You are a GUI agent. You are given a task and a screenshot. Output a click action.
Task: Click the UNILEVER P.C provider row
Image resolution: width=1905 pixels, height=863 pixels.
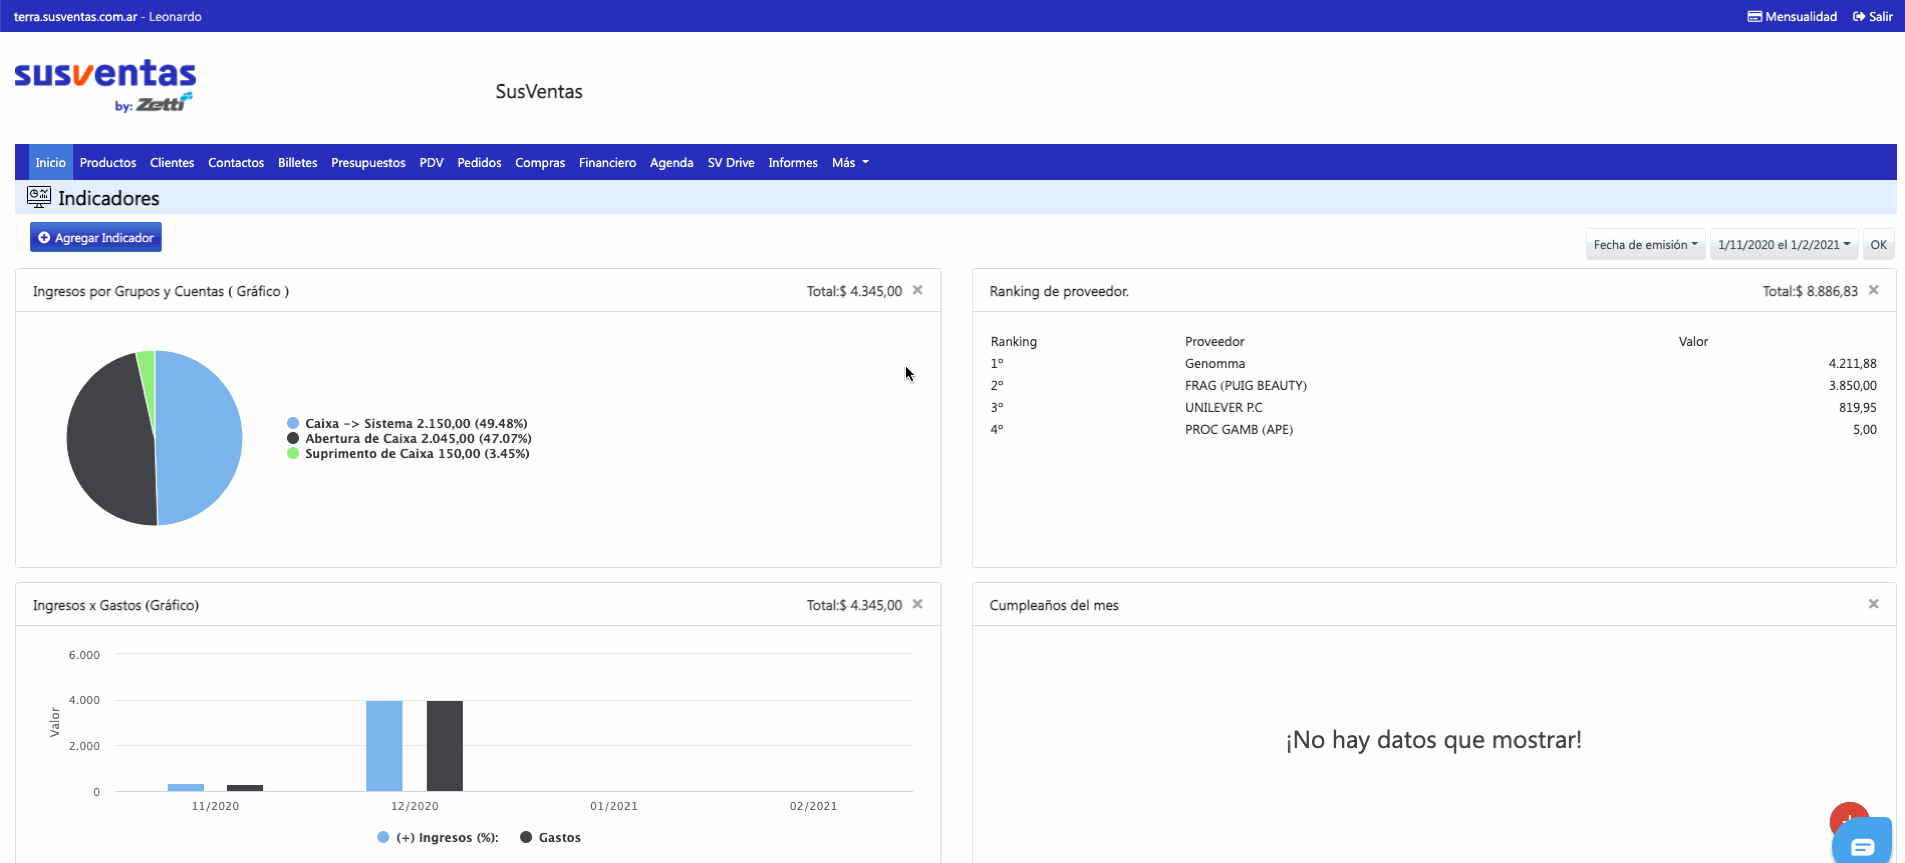tap(1433, 407)
